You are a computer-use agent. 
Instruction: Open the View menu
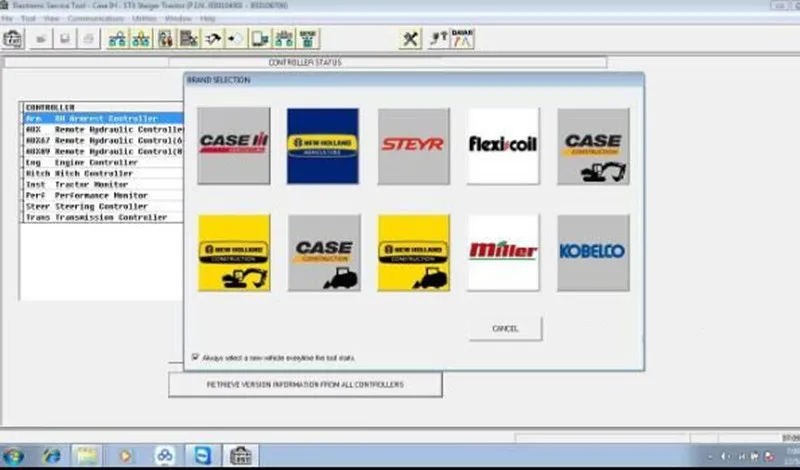pos(52,18)
